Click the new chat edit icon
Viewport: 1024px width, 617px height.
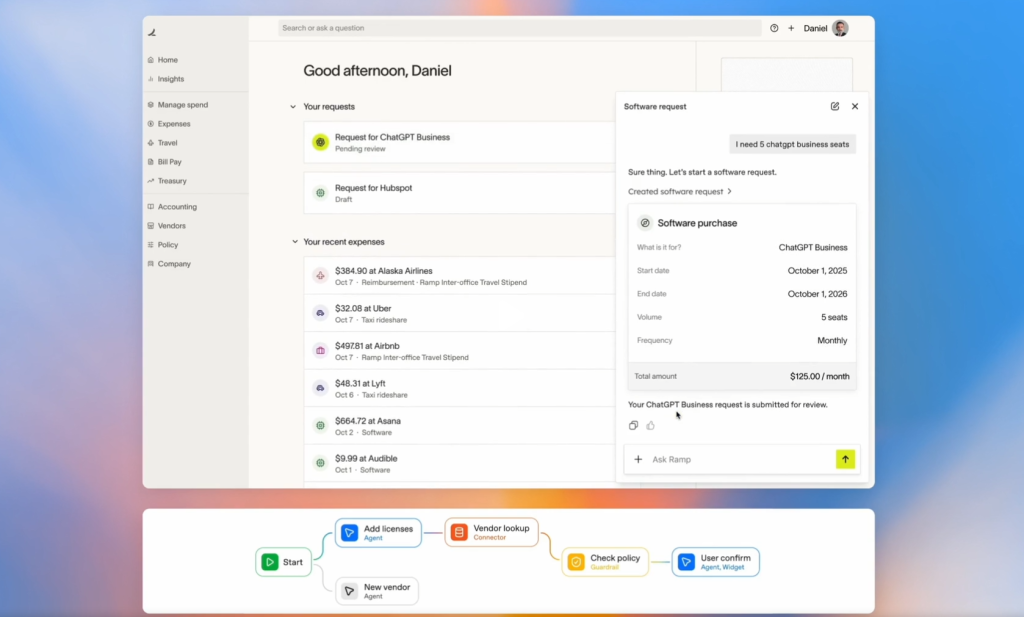click(x=835, y=106)
